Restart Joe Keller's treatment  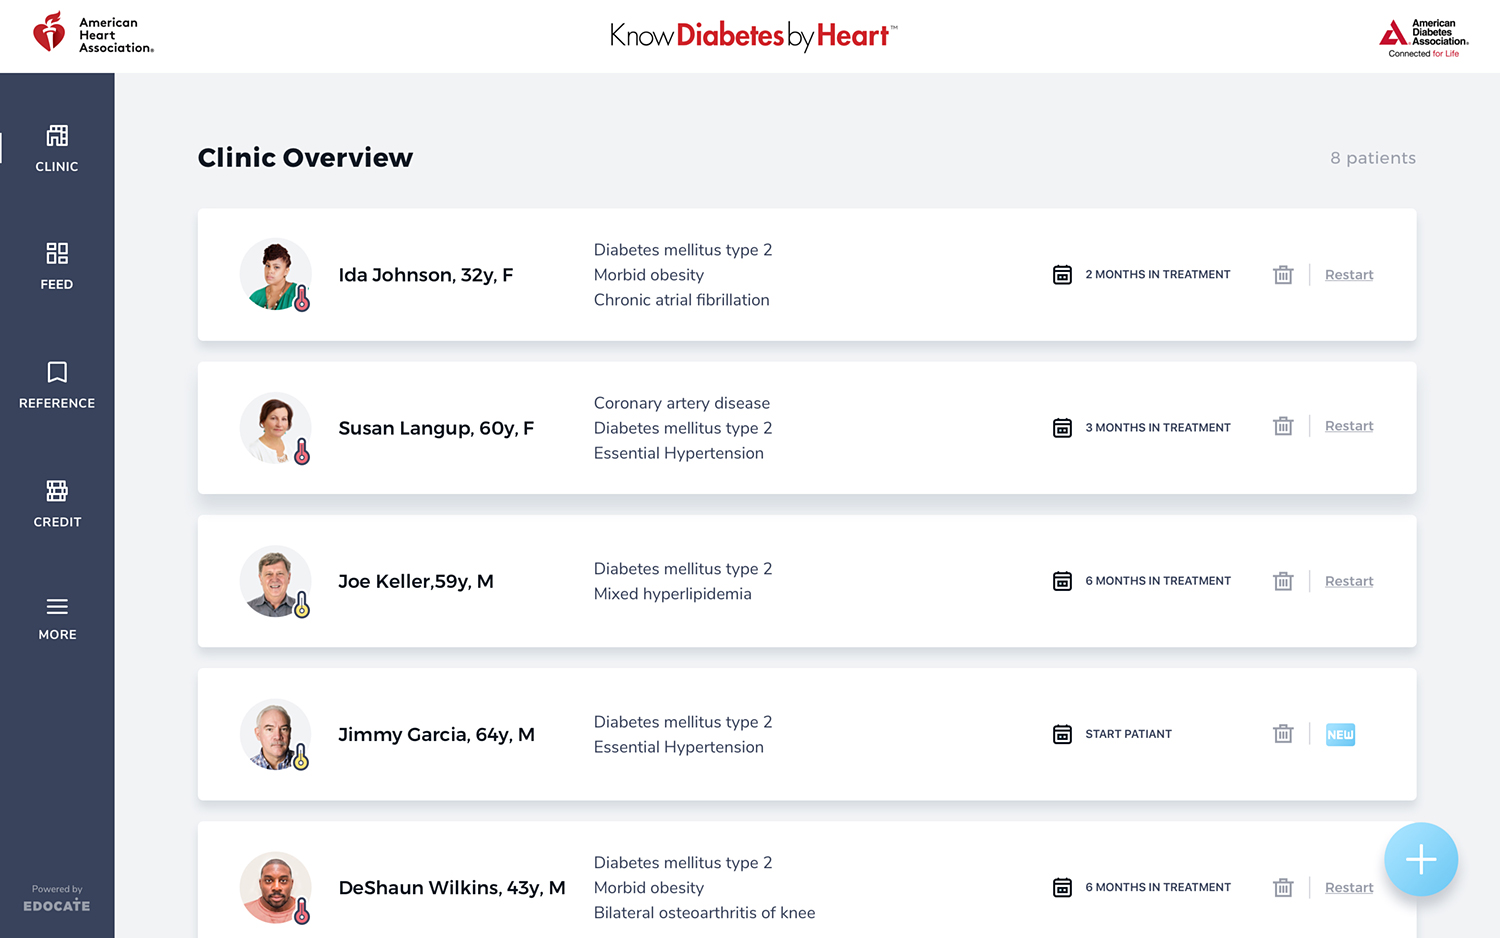point(1349,581)
